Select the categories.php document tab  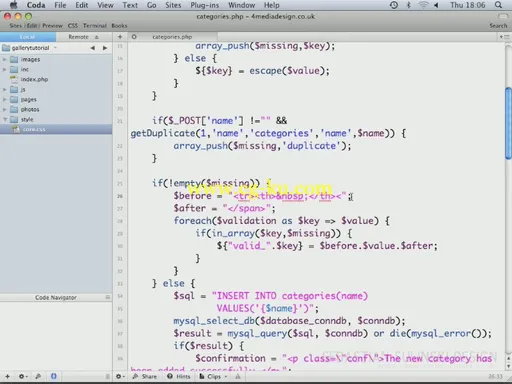tap(172, 37)
